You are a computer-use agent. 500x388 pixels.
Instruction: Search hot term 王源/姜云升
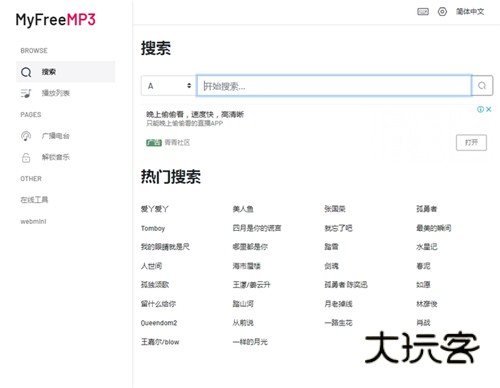click(x=252, y=285)
